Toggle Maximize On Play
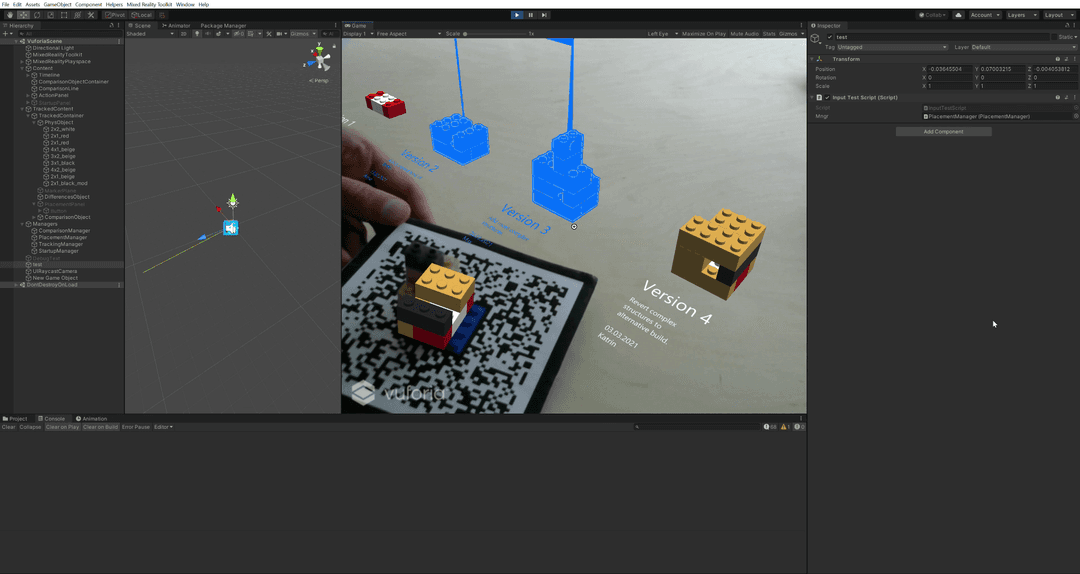This screenshot has width=1080, height=574. (x=703, y=33)
